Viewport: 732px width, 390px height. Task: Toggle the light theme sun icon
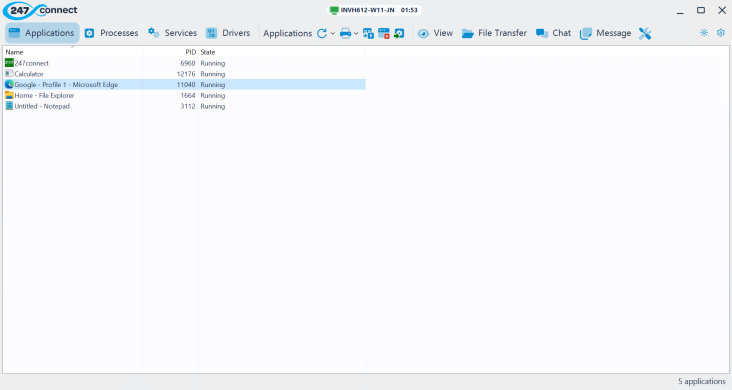tap(704, 33)
